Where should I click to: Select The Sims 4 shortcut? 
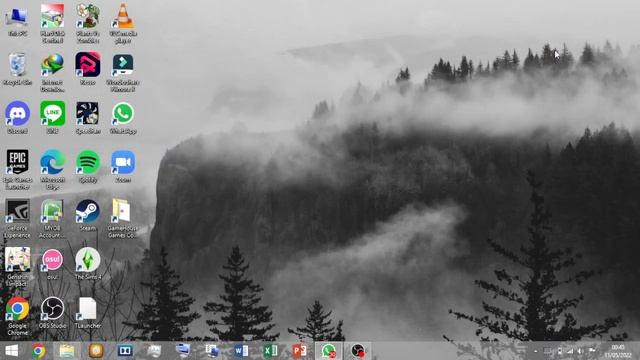click(x=88, y=264)
